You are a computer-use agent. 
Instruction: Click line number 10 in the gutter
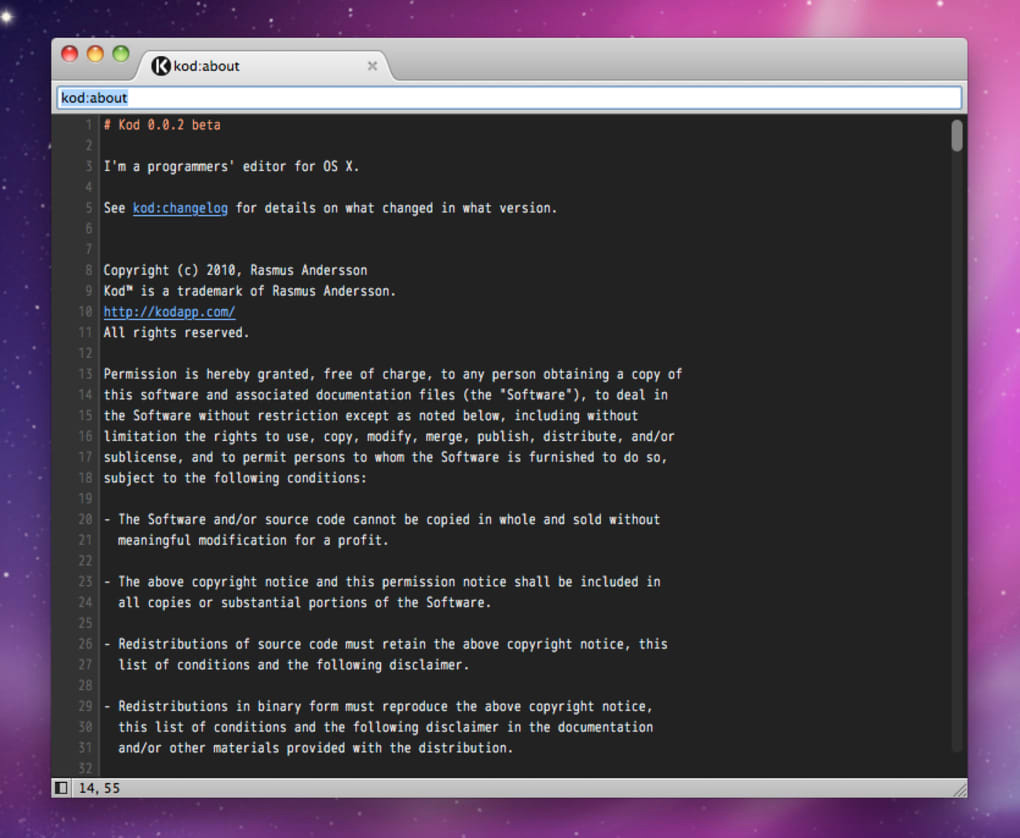coord(85,312)
